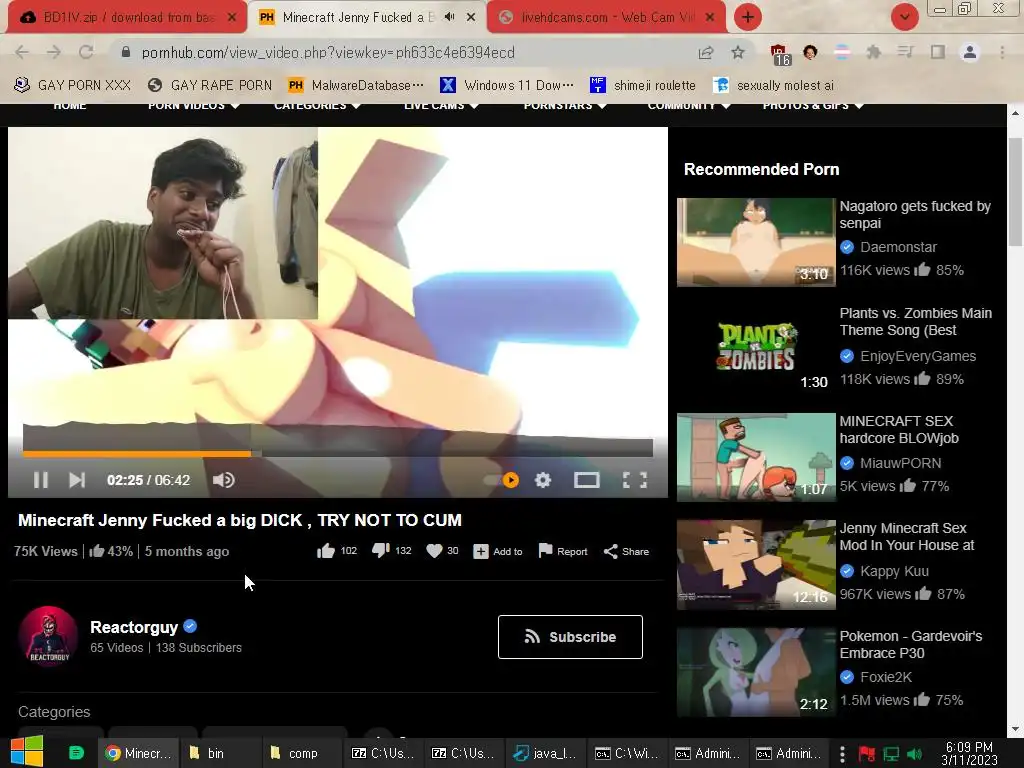Open the Extensions puzzle-piece menu

tap(874, 52)
